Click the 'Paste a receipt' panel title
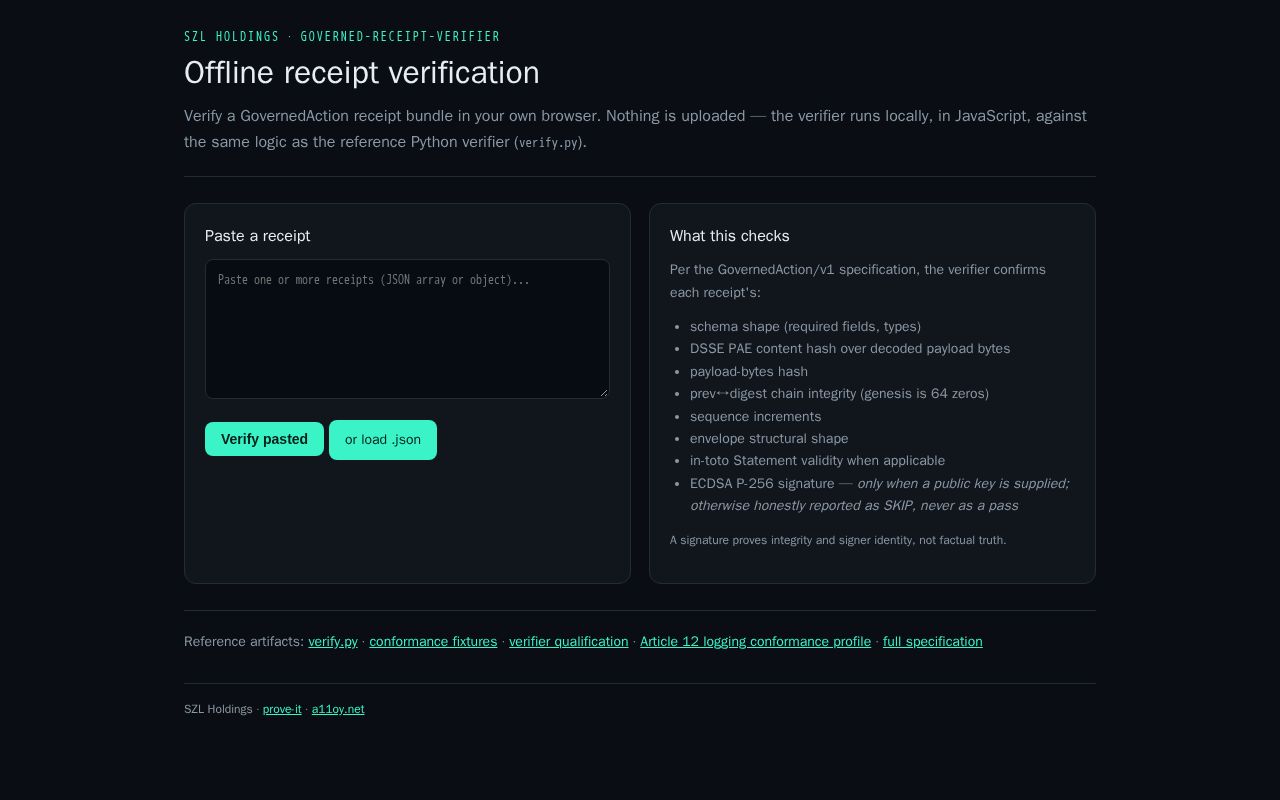 click(x=258, y=236)
